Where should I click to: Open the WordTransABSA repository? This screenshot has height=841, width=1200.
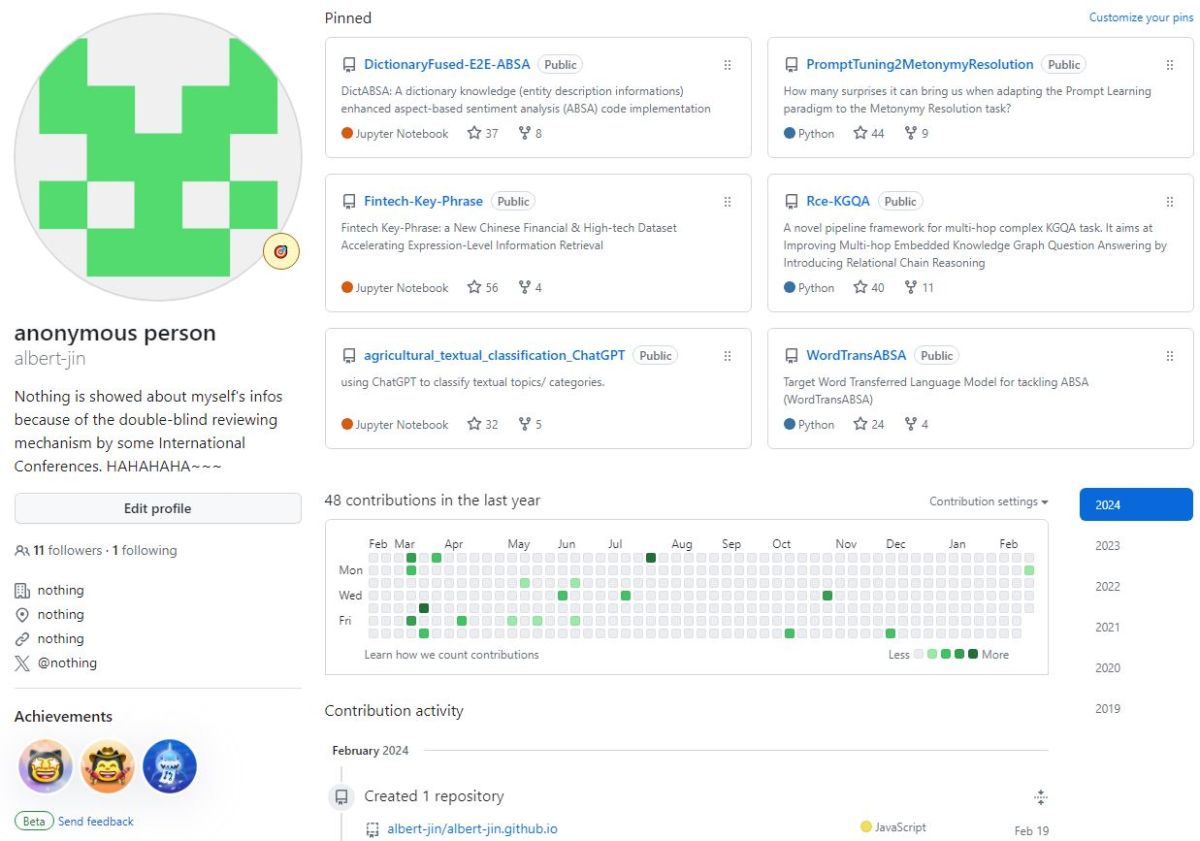pos(856,355)
